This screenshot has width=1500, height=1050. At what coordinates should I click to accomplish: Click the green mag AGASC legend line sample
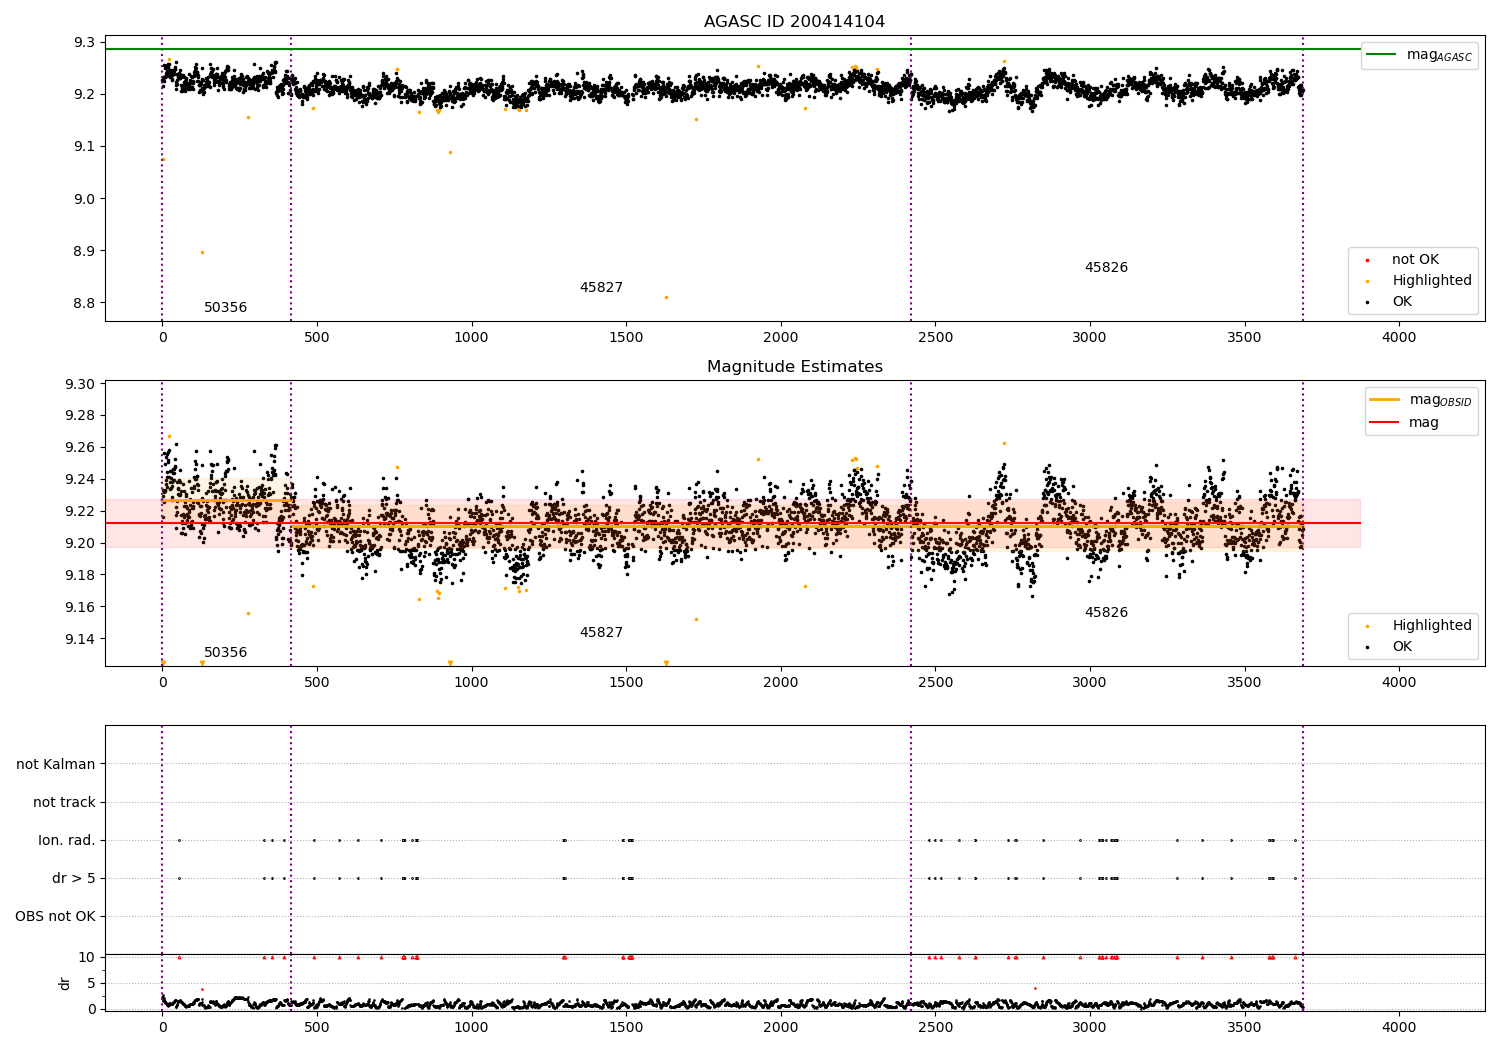pyautogui.click(x=1381, y=54)
